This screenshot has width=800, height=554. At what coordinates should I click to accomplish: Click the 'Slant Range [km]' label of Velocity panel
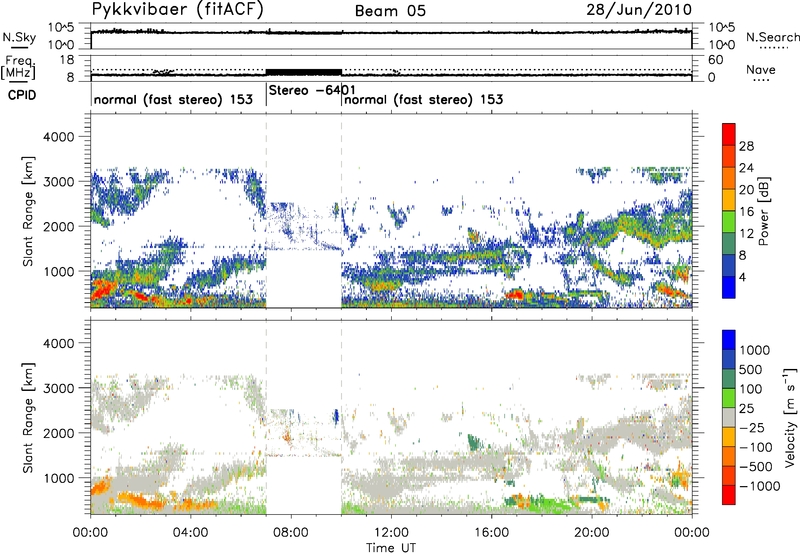tap(28, 418)
